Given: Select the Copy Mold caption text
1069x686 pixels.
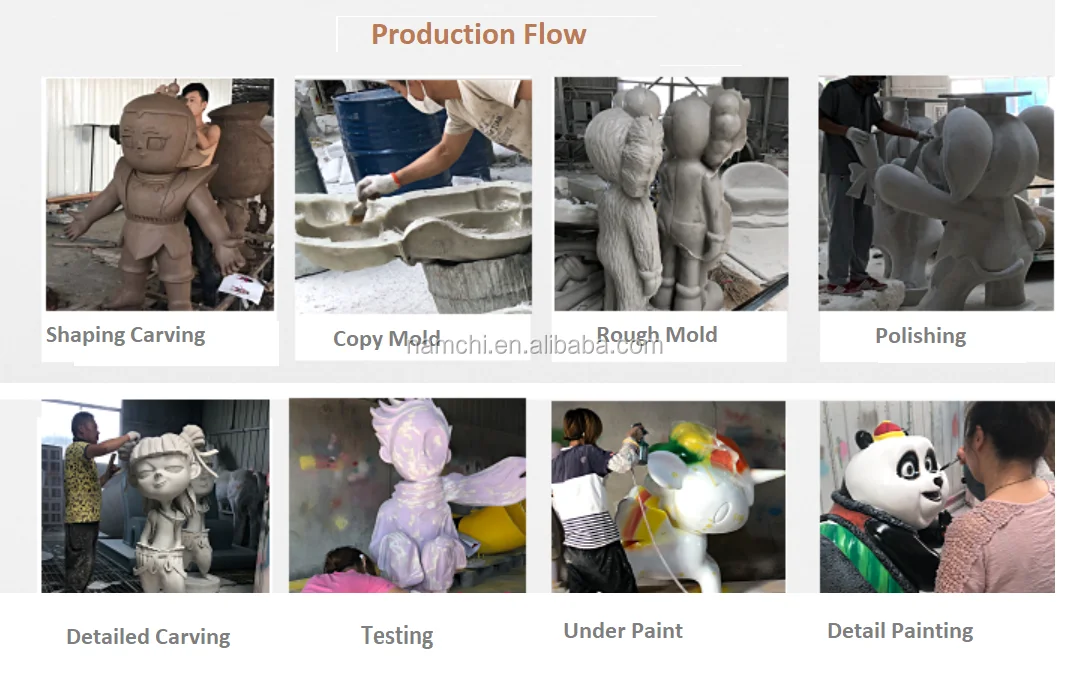Looking at the screenshot, I should click(x=387, y=339).
